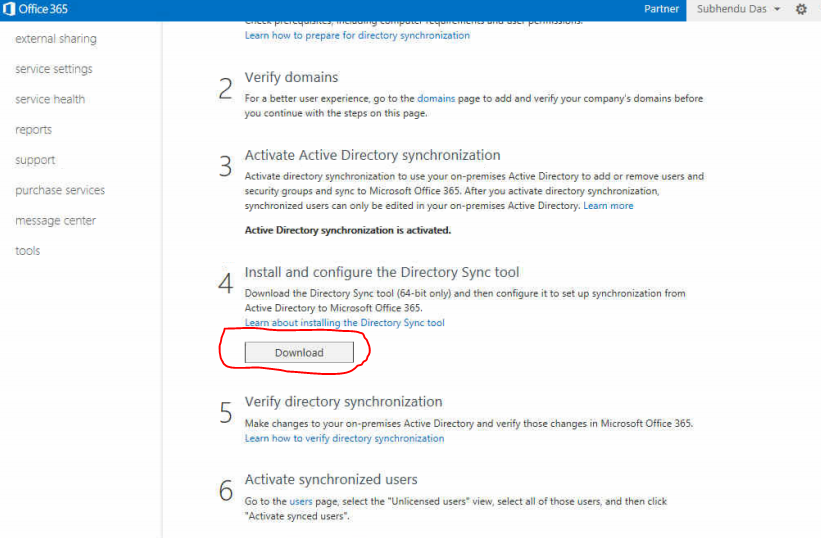Viewport: 821px width, 538px height.
Task: Click the Office 365 title text
Action: 43,9
